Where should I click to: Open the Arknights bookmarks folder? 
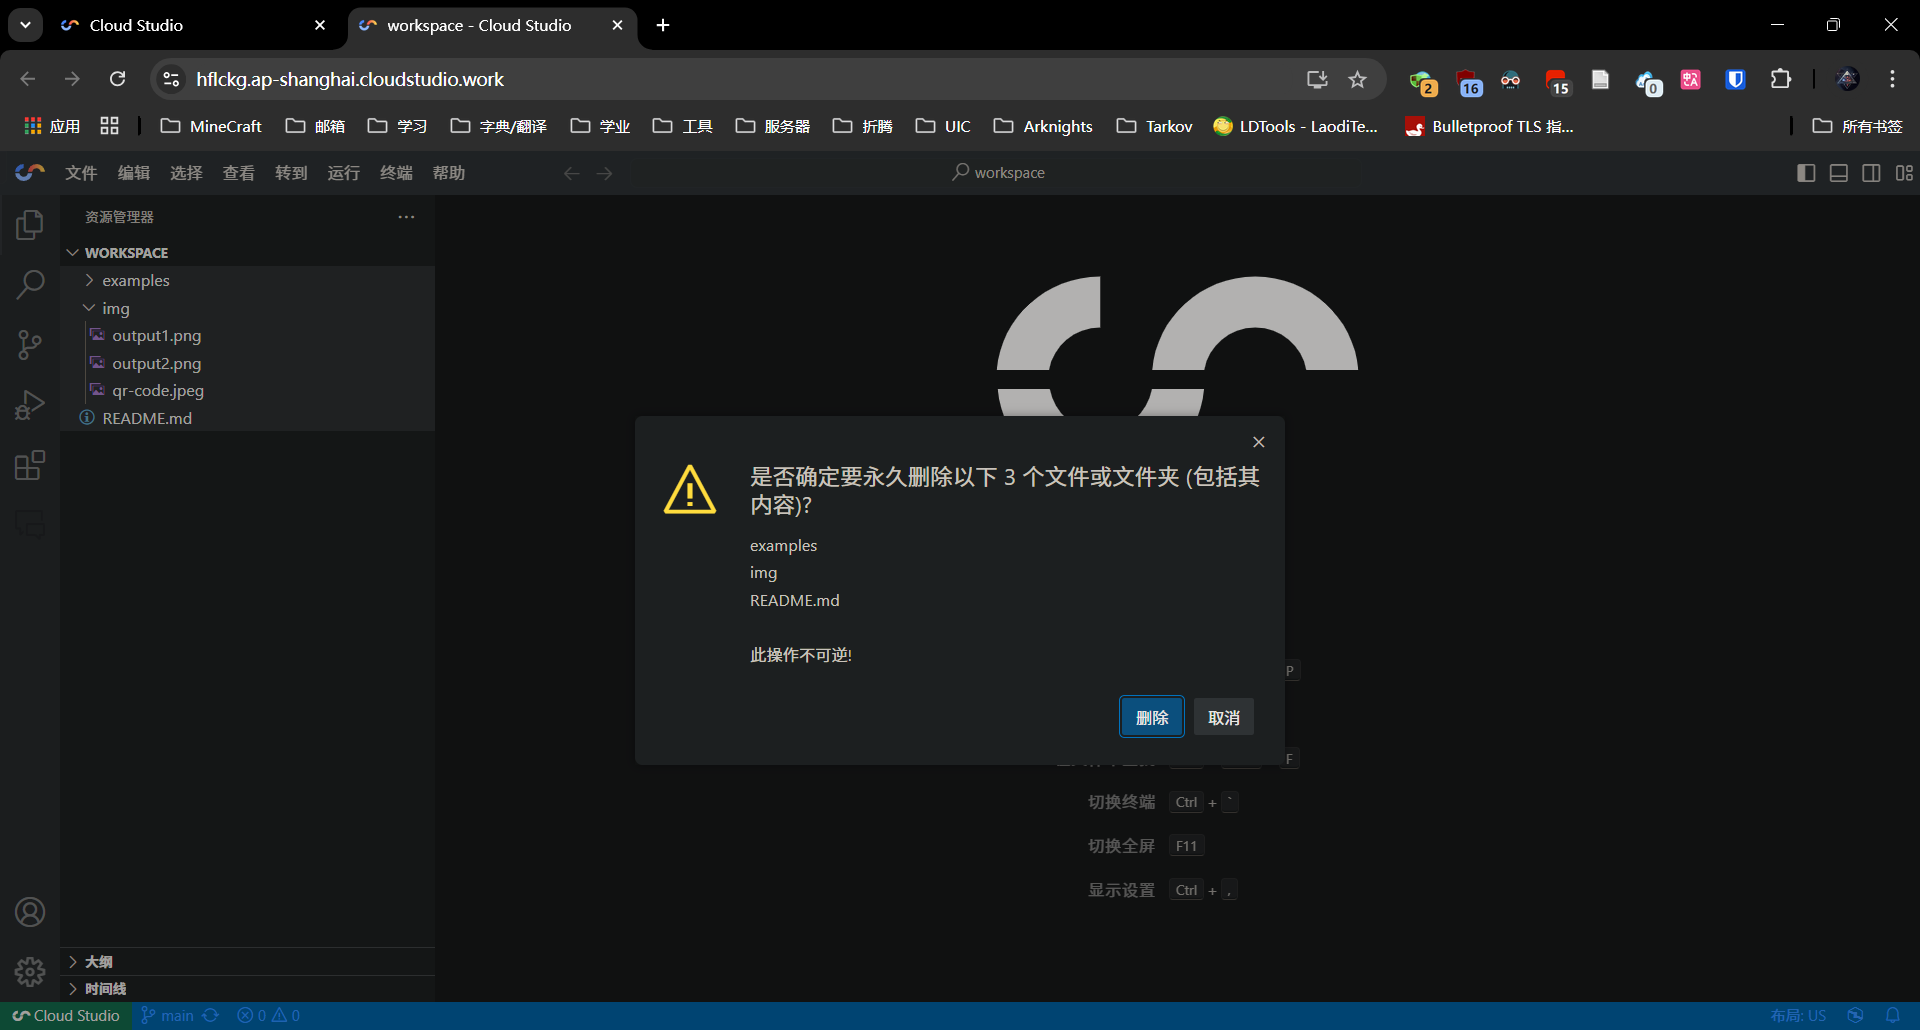coord(1043,126)
